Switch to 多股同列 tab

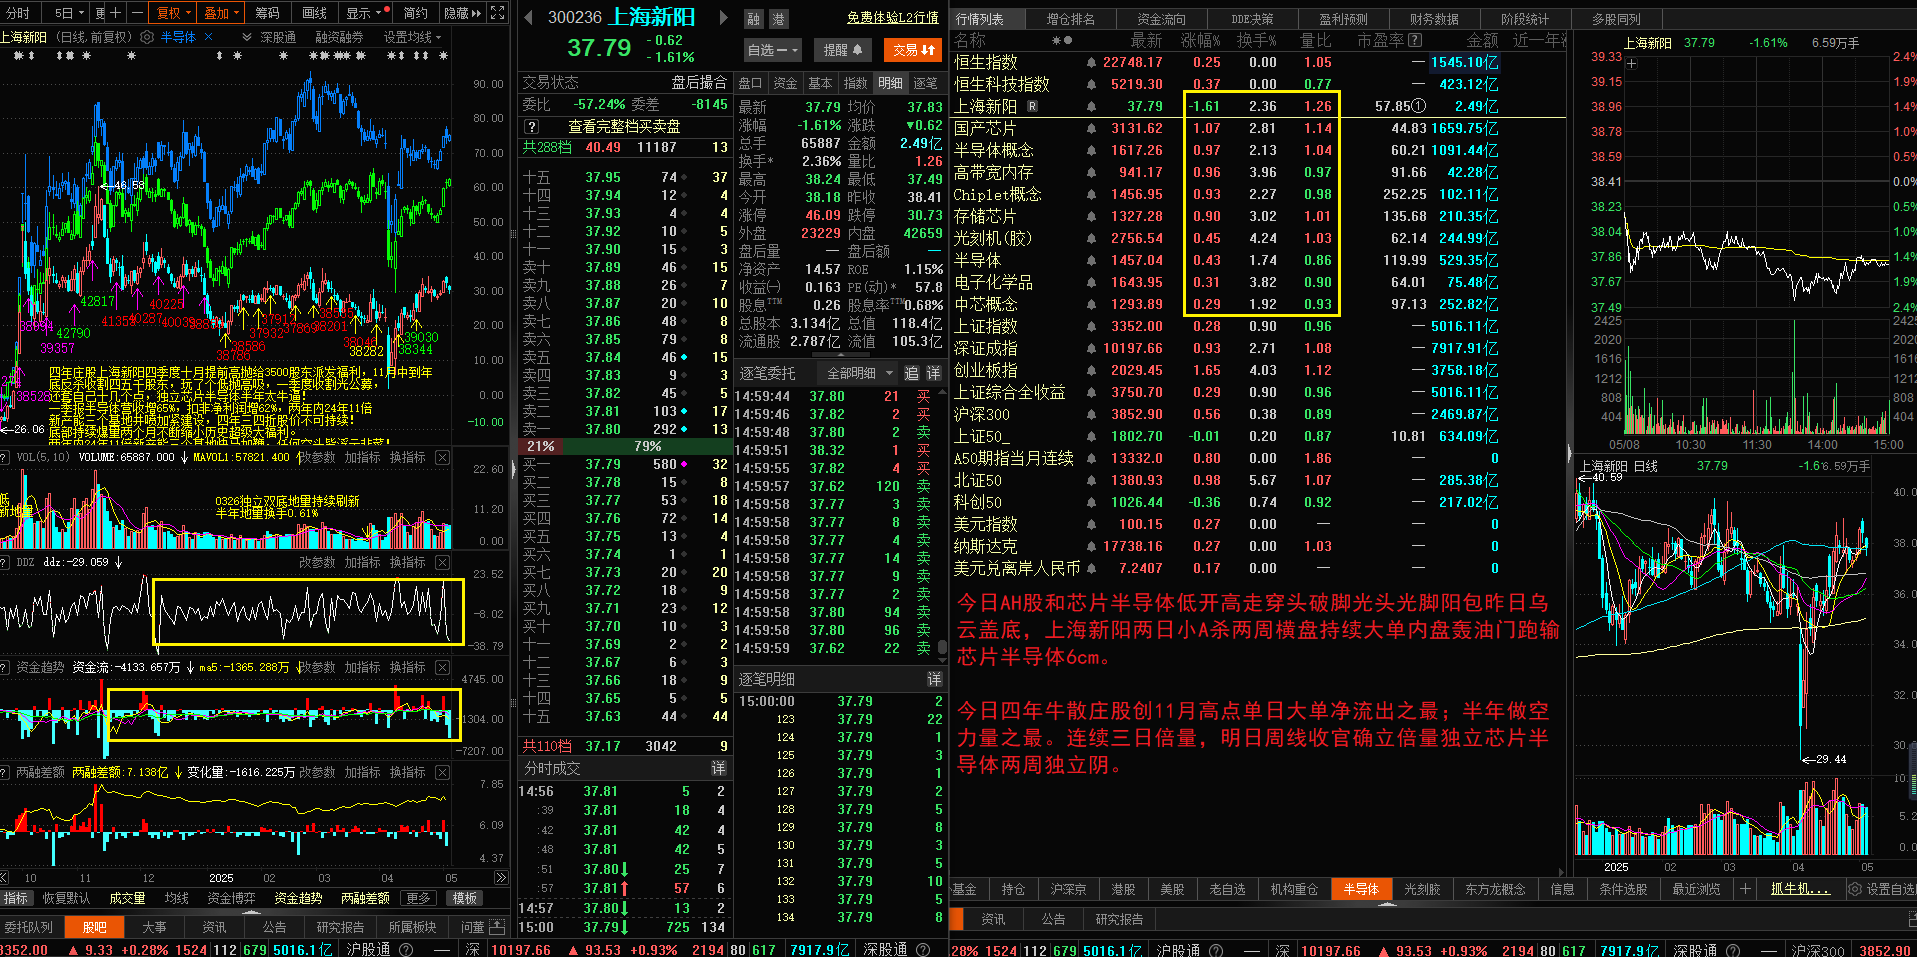[x=1615, y=19]
